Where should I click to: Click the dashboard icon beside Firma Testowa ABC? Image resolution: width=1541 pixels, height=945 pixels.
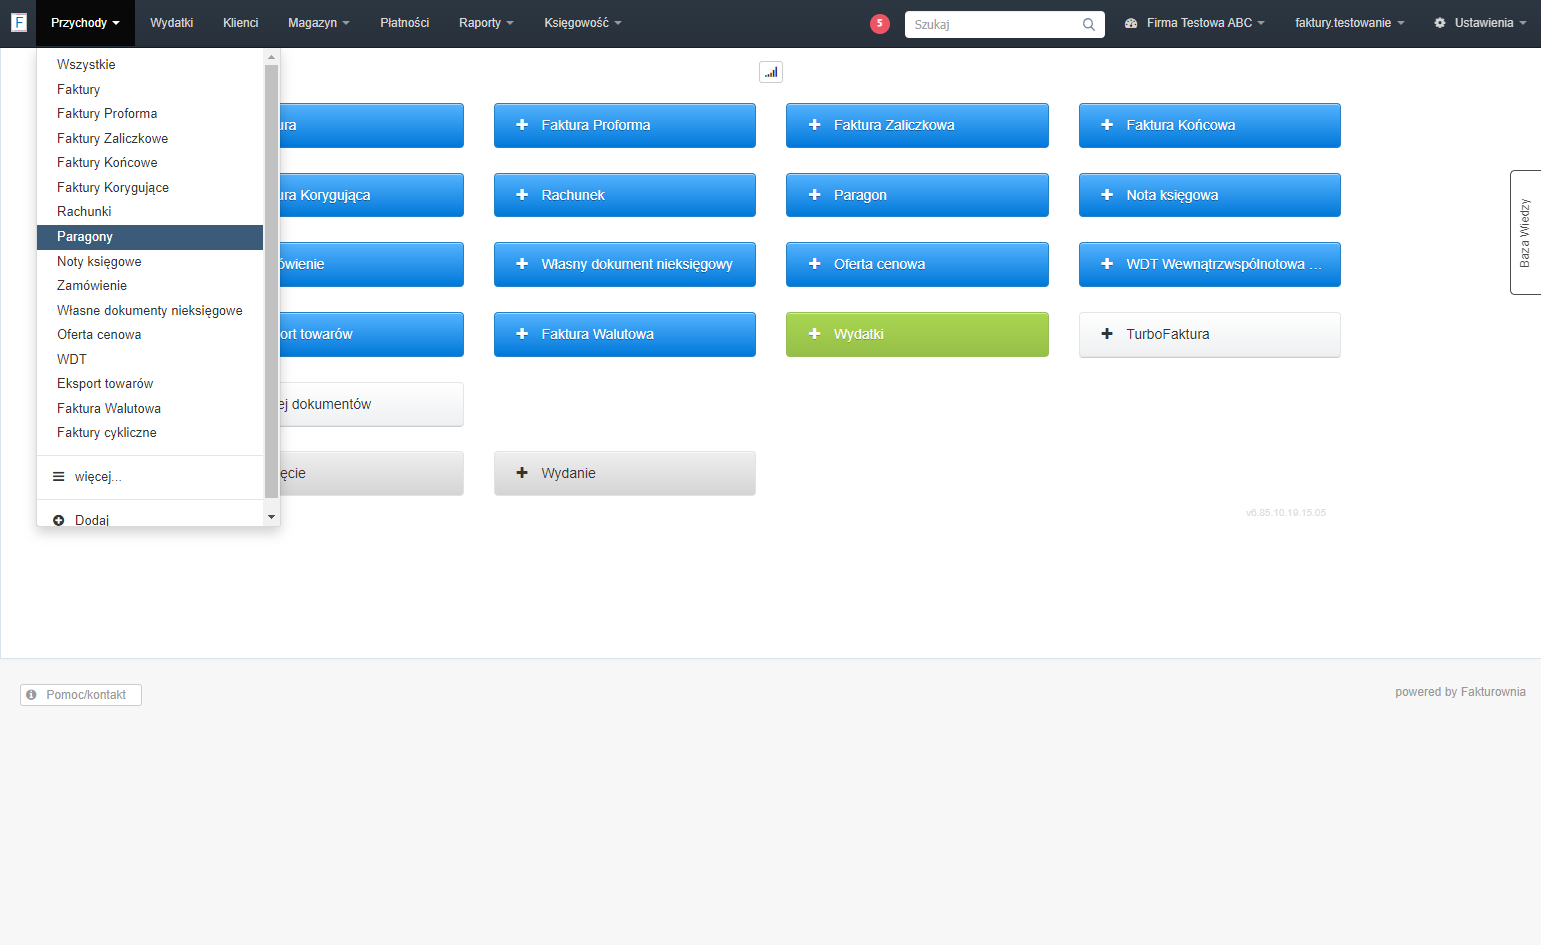pyautogui.click(x=1131, y=23)
